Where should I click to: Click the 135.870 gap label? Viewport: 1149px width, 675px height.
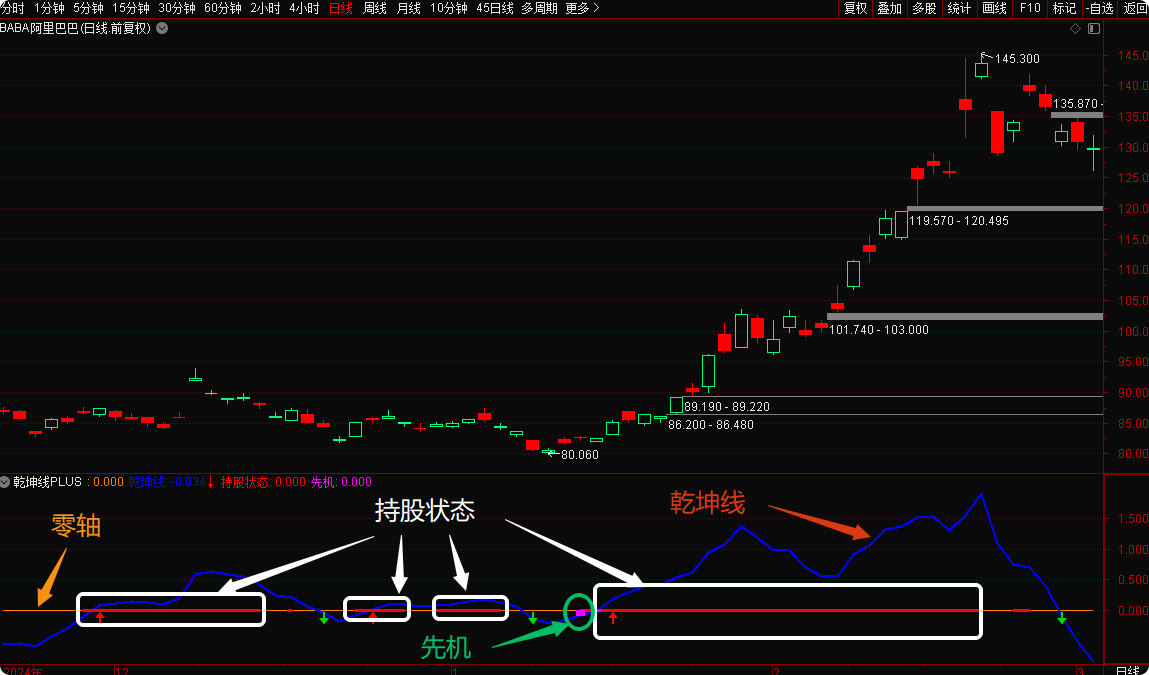pyautogui.click(x=1075, y=104)
